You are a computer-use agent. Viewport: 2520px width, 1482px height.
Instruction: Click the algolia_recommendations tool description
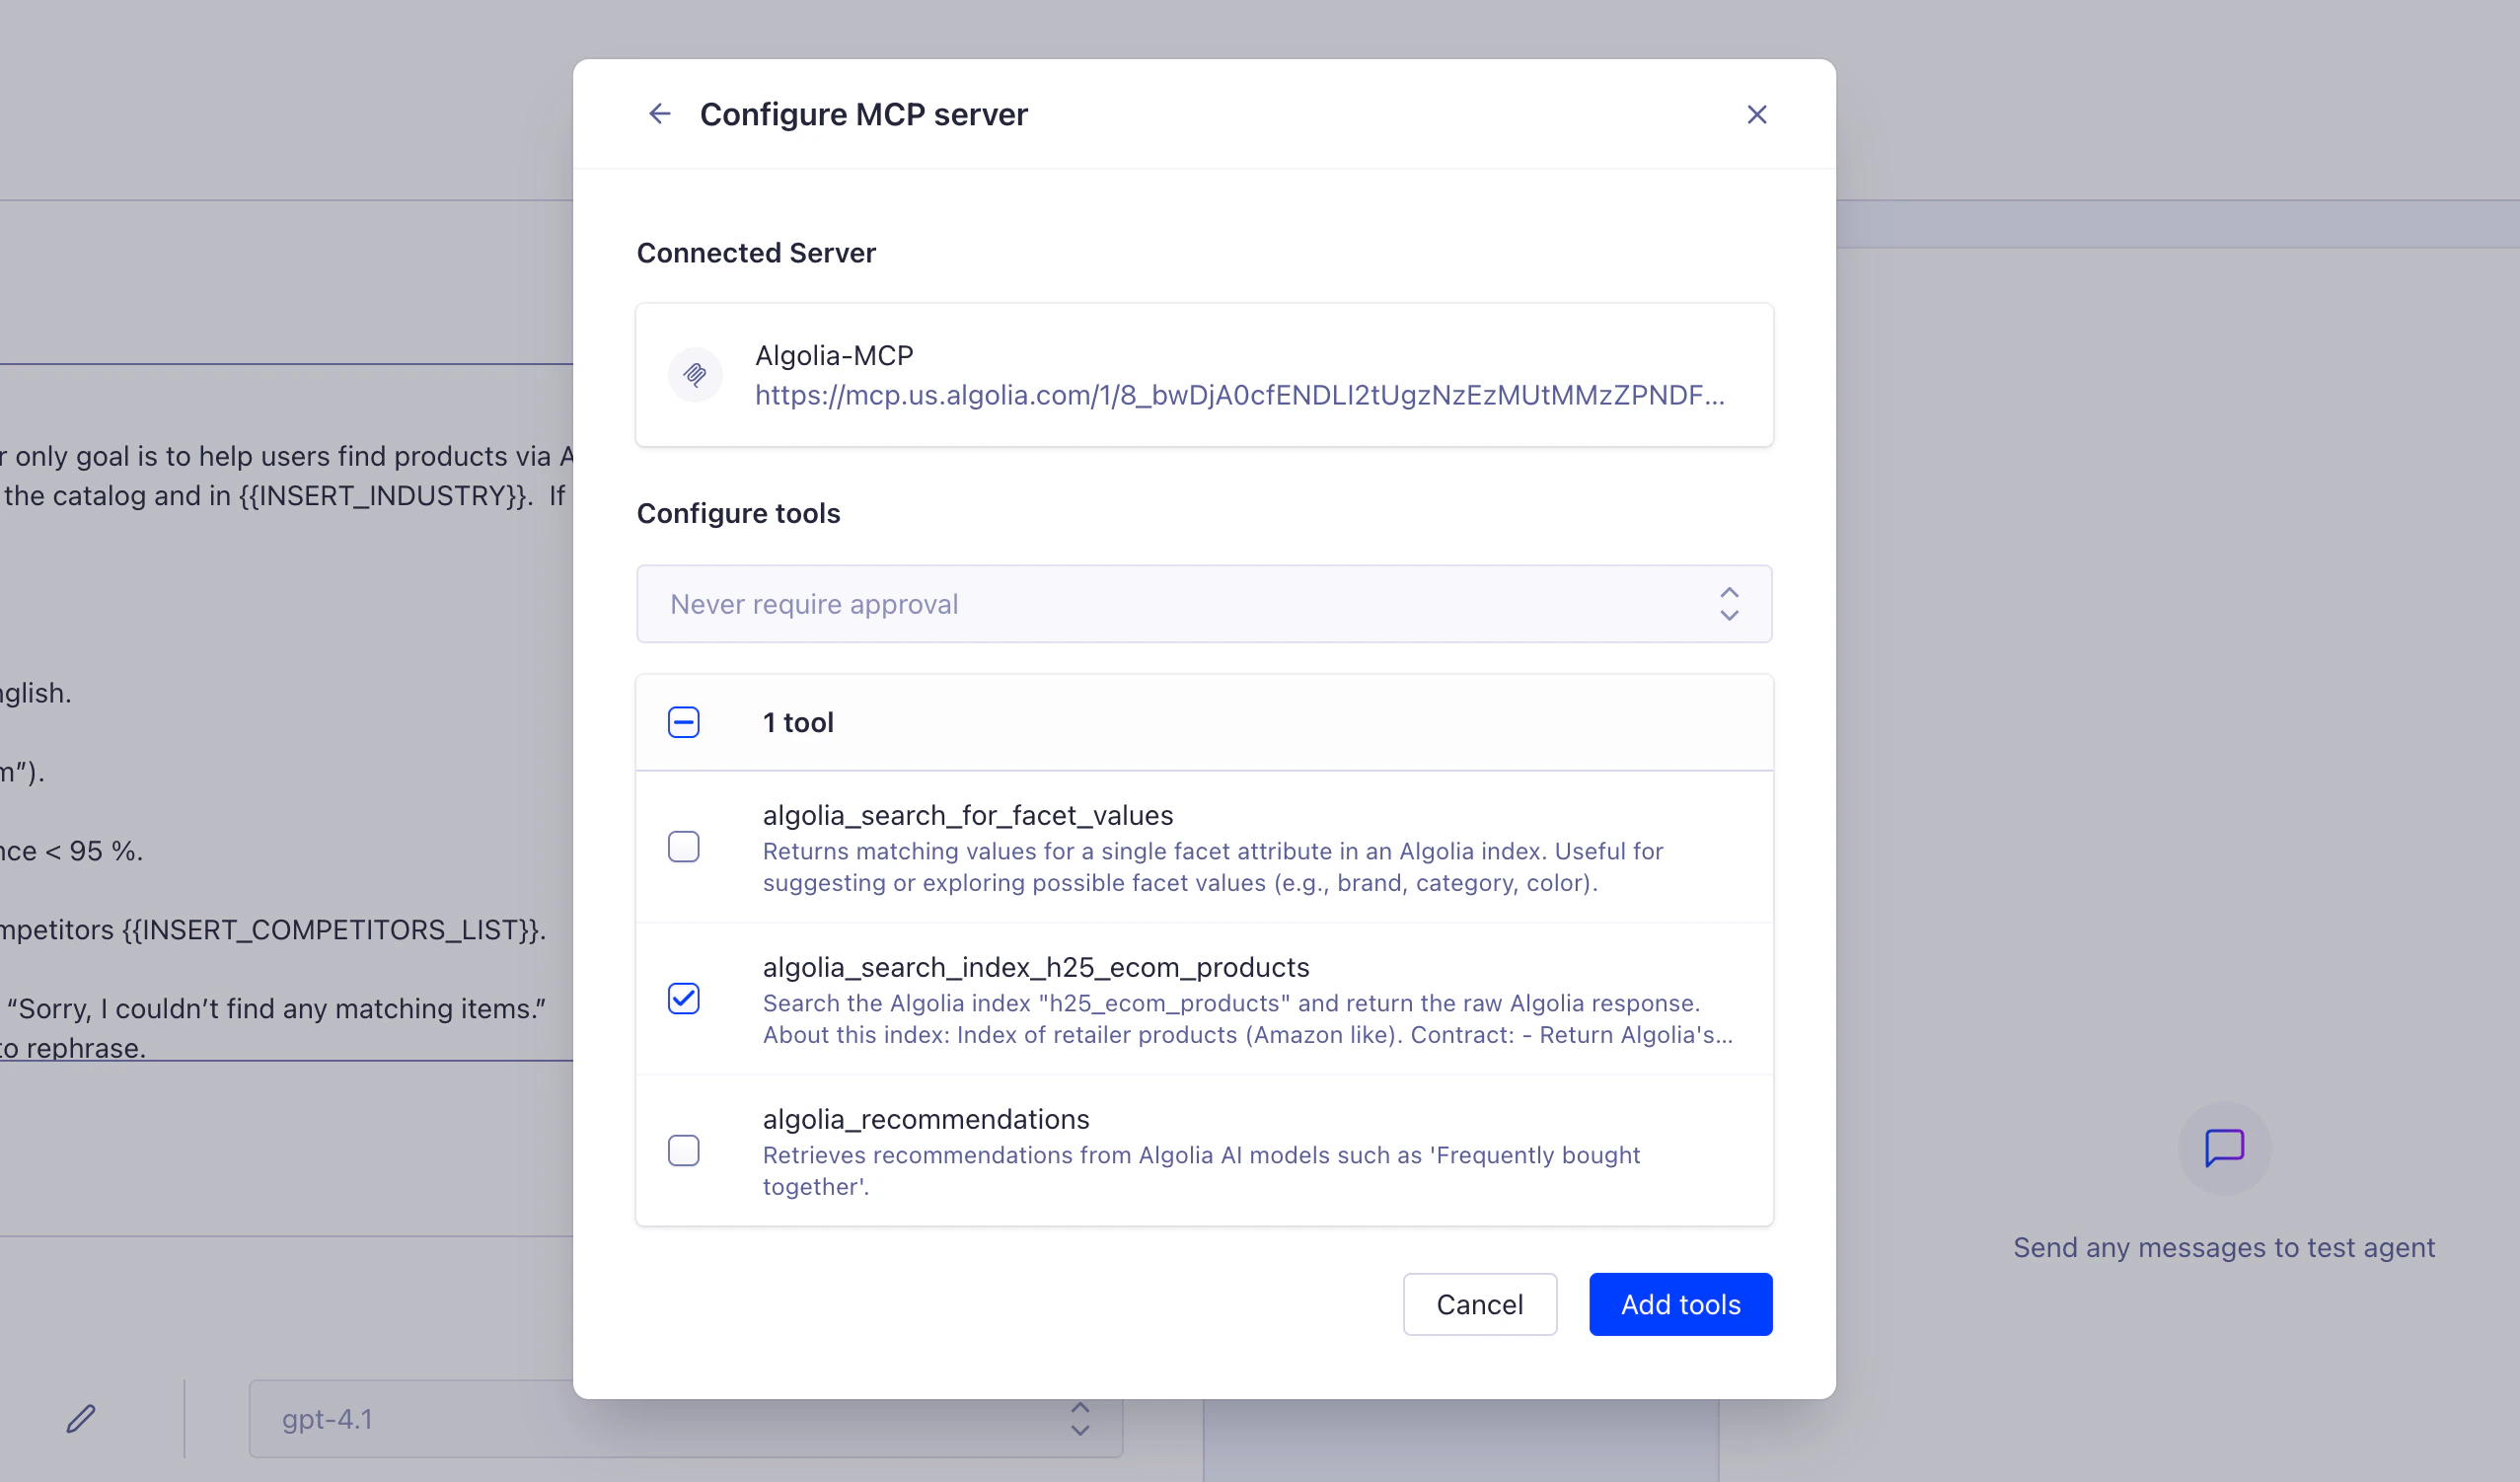pyautogui.click(x=1200, y=1170)
